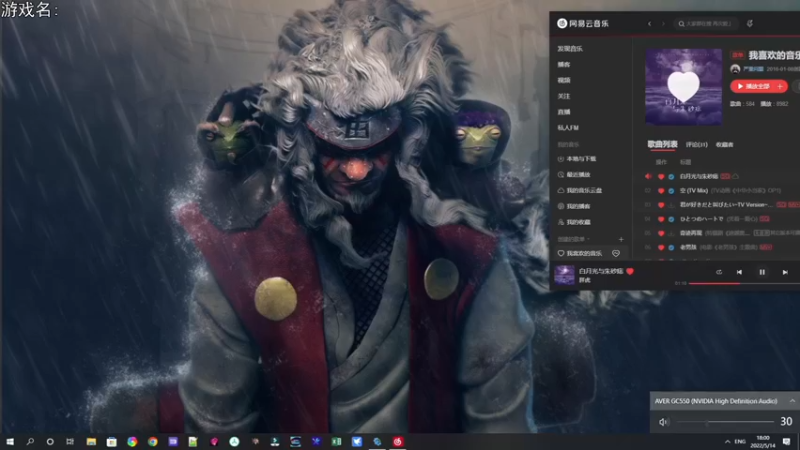Open 最近播放 in the sidebar

(574, 174)
